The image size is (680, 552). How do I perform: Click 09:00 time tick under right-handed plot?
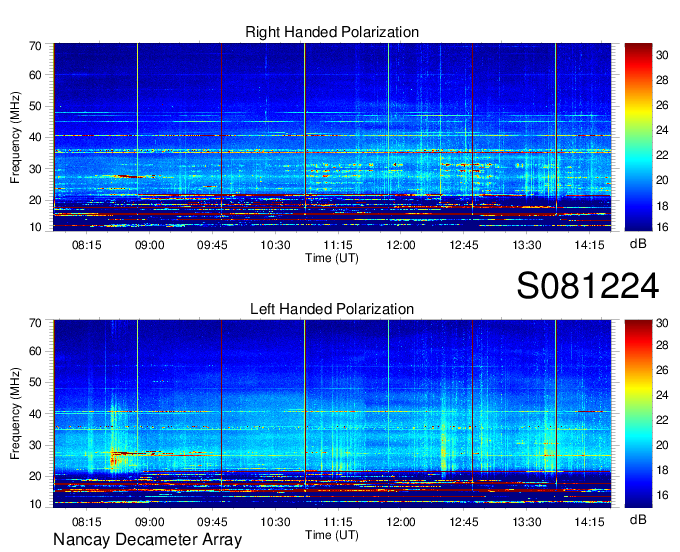coord(149,245)
